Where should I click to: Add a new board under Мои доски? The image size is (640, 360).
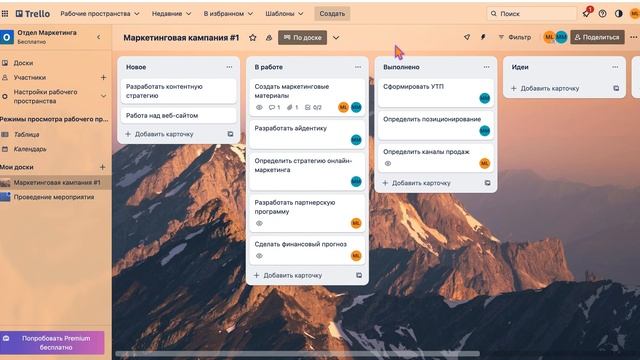tap(102, 167)
